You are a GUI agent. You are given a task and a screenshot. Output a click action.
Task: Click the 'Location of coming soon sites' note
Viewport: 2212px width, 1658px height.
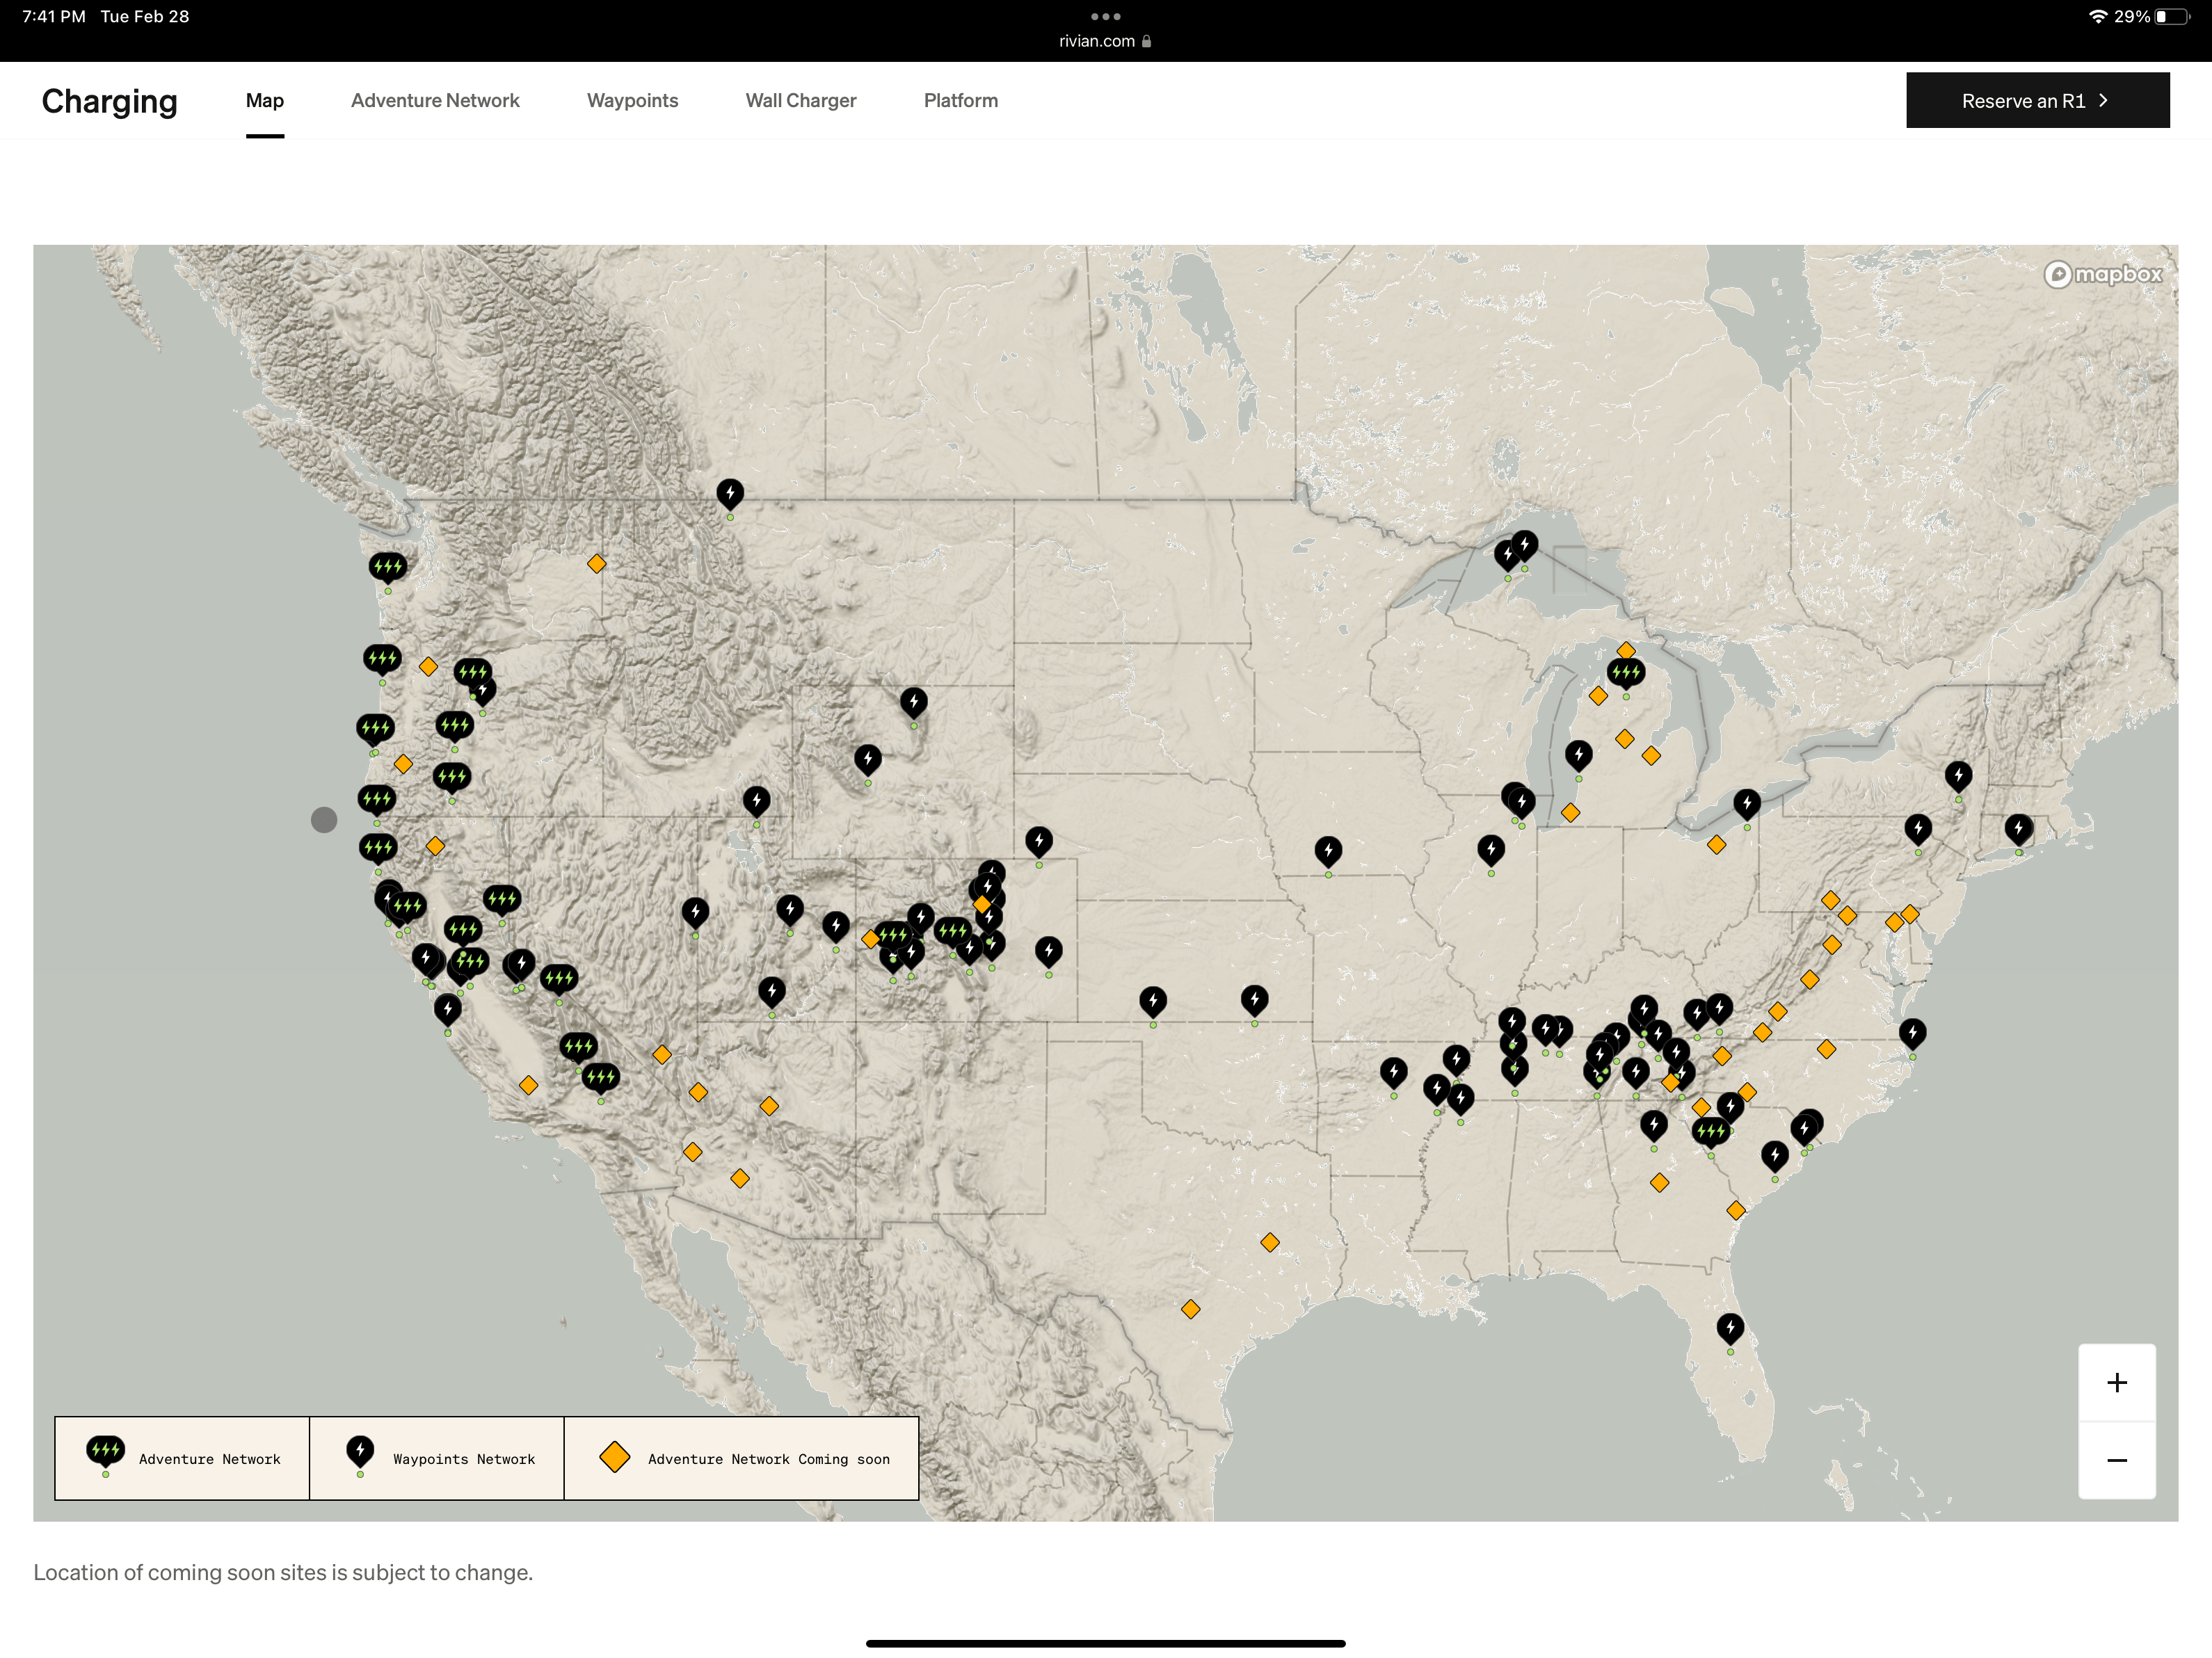(x=283, y=1572)
